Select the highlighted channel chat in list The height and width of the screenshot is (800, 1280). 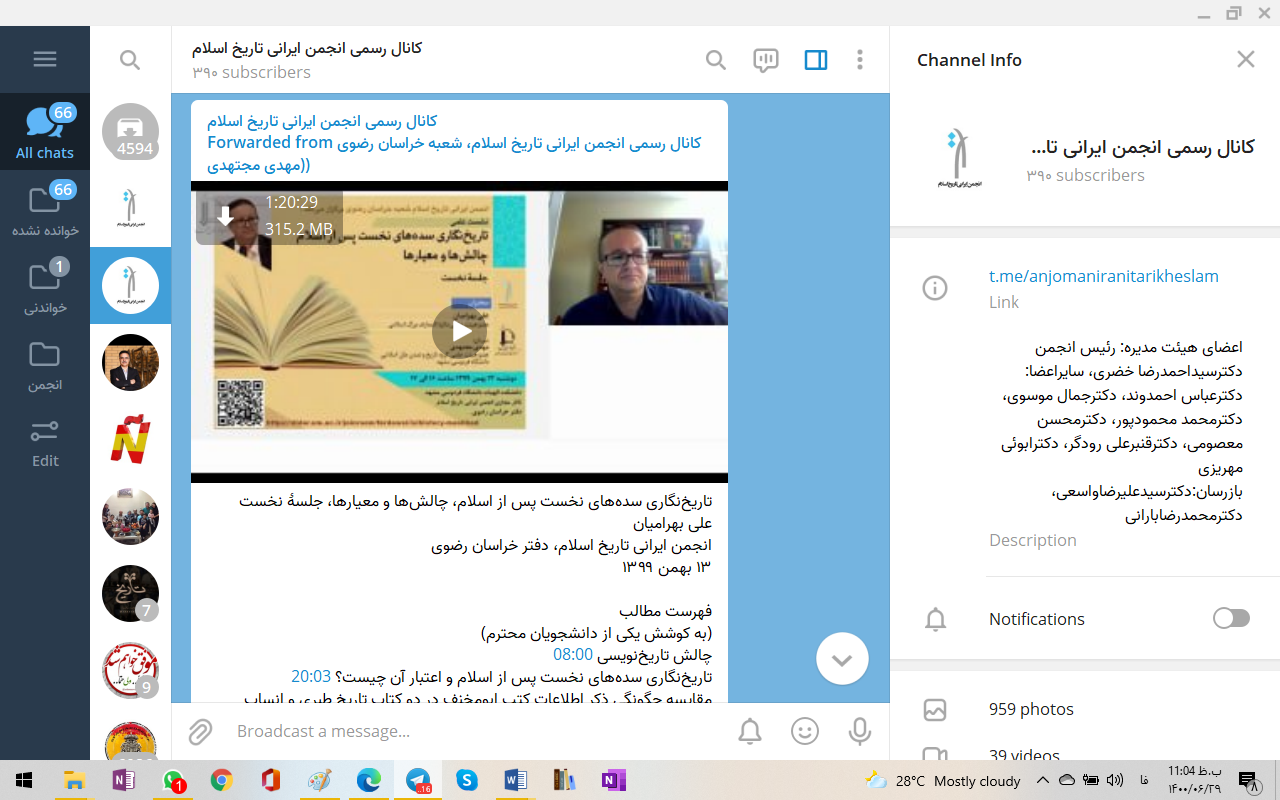130,286
